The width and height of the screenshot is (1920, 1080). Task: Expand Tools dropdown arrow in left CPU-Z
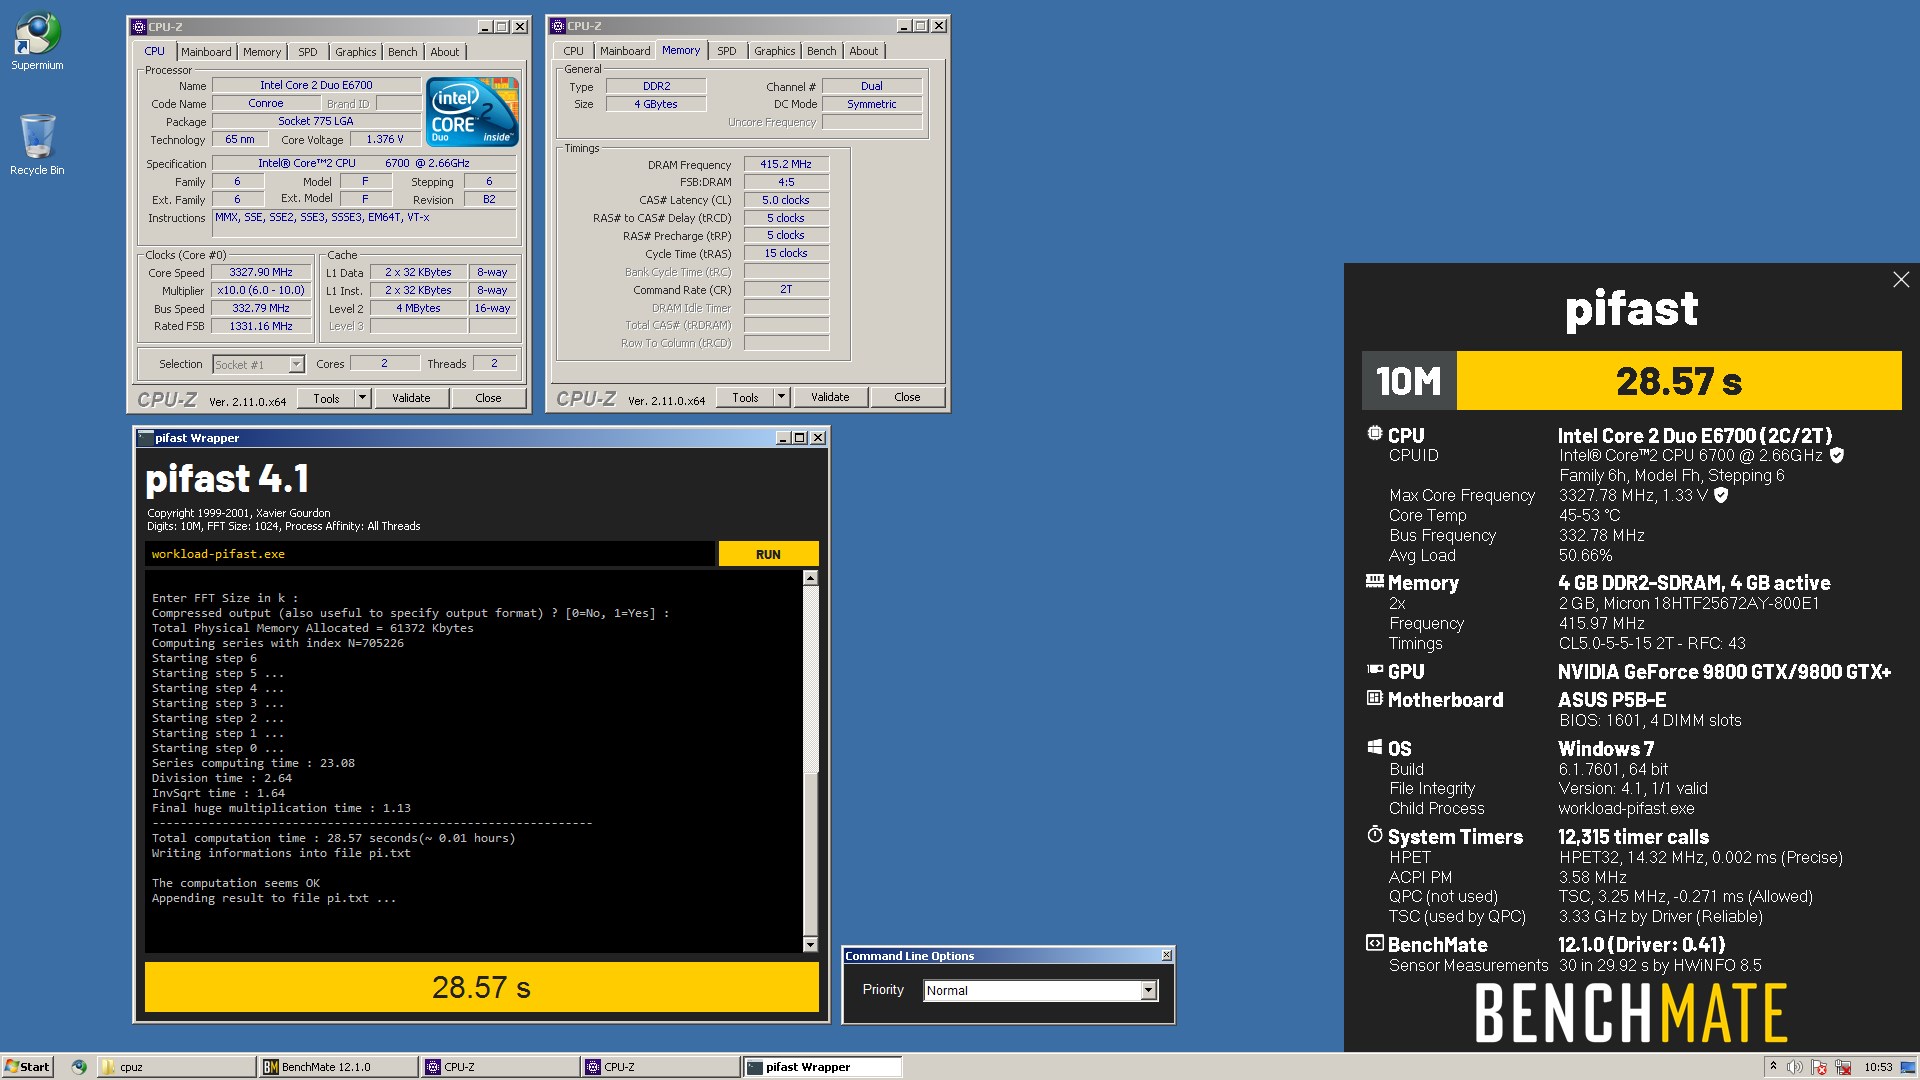[x=363, y=398]
